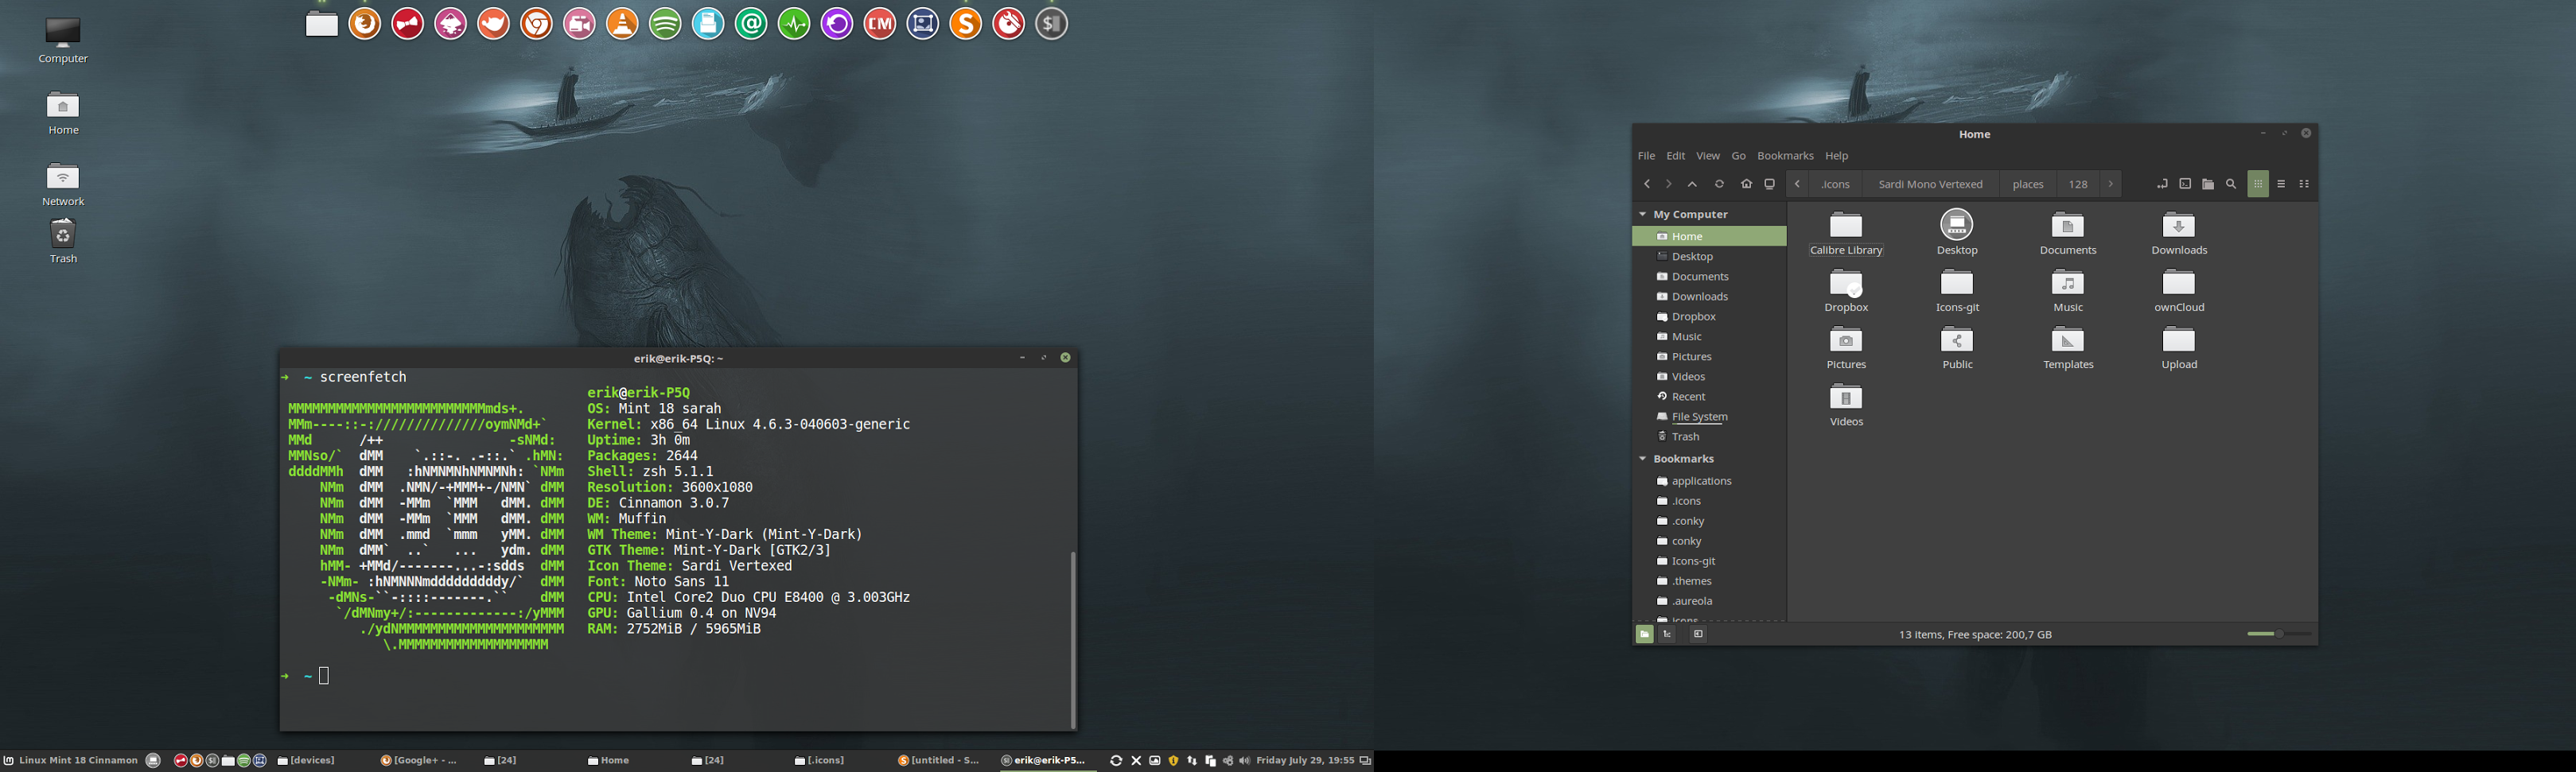Click the taskbar clock Friday July 29
This screenshot has height=772, width=2576.
pos(1306,761)
